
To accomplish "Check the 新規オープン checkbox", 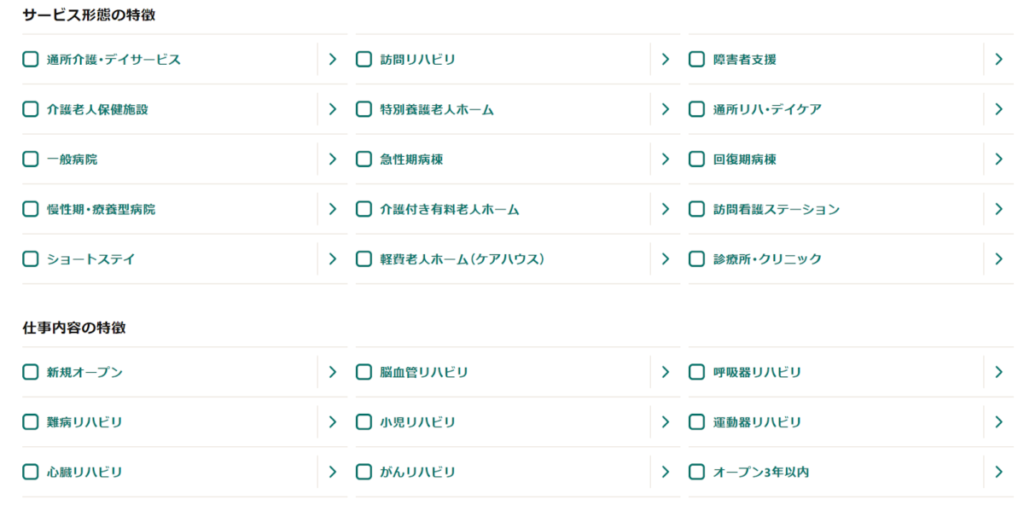I will click(31, 372).
